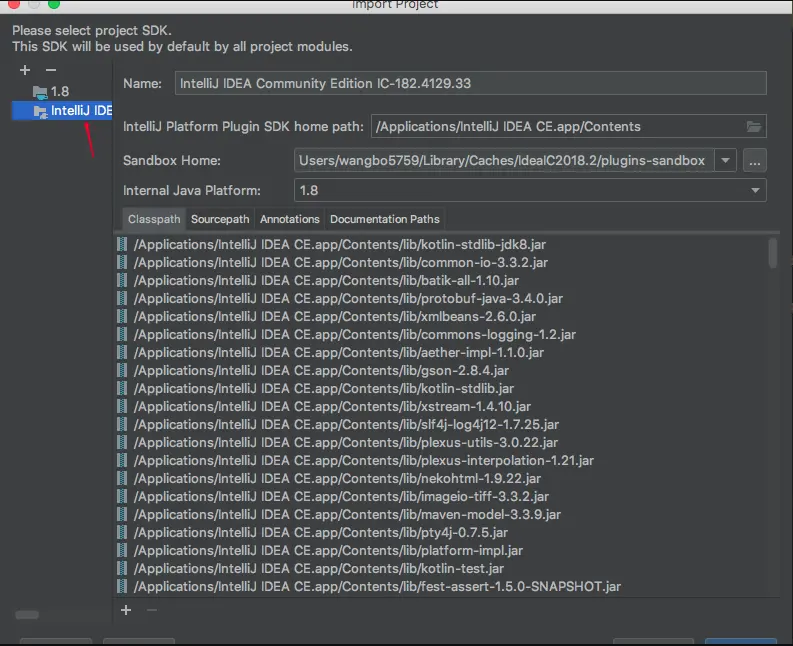The height and width of the screenshot is (646, 793).
Task: Click jar icon beside maven-model-3.3.9.jar
Action: (x=122, y=514)
